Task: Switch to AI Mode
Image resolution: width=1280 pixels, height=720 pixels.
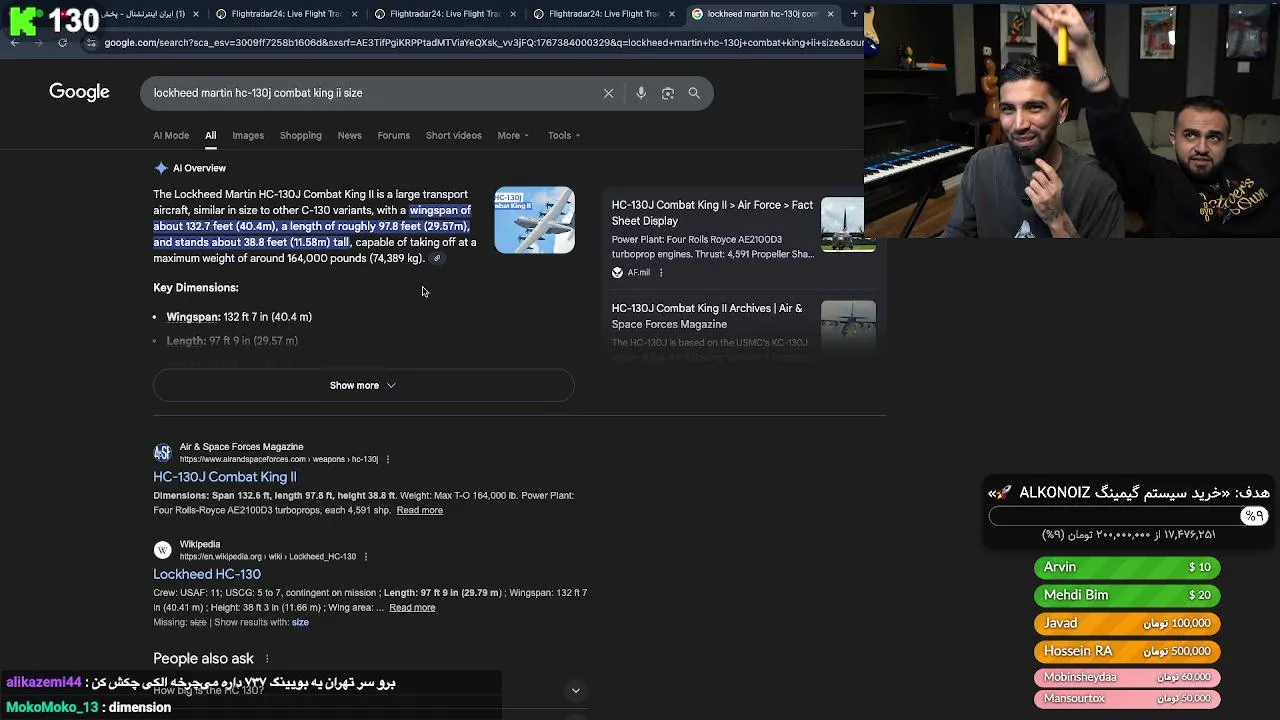Action: pos(171,135)
